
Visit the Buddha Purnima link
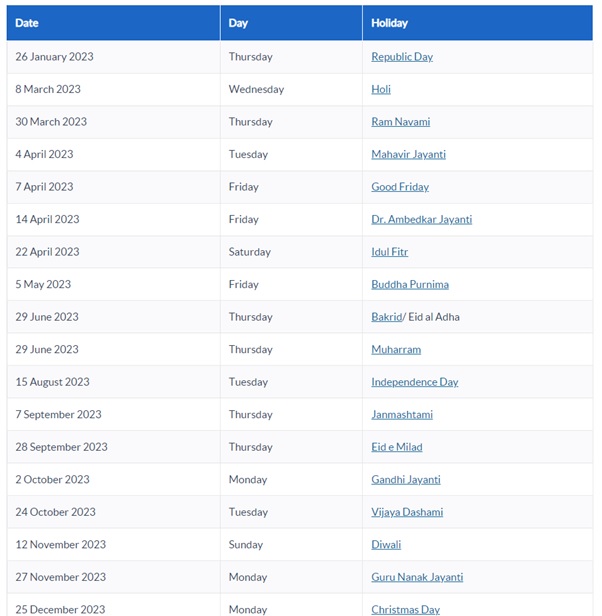pos(410,284)
